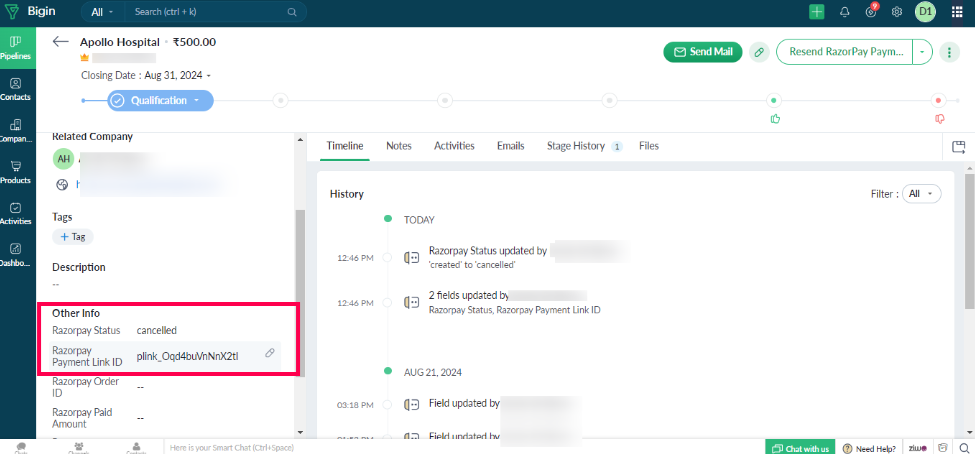
Task: Click the red lost stage circle
Action: click(x=938, y=100)
